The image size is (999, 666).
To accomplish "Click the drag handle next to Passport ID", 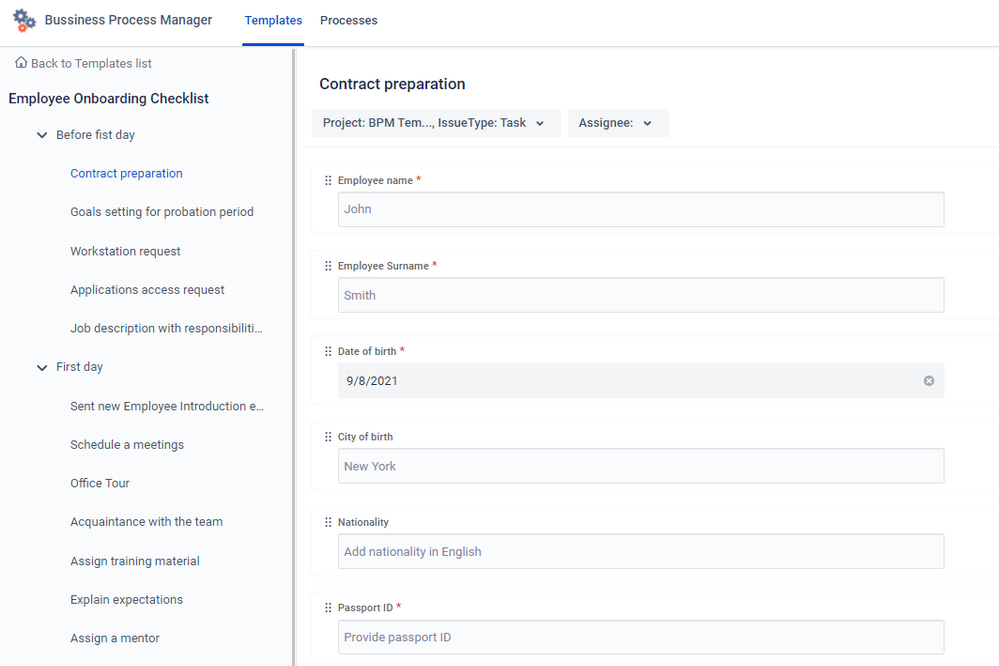I will 328,607.
